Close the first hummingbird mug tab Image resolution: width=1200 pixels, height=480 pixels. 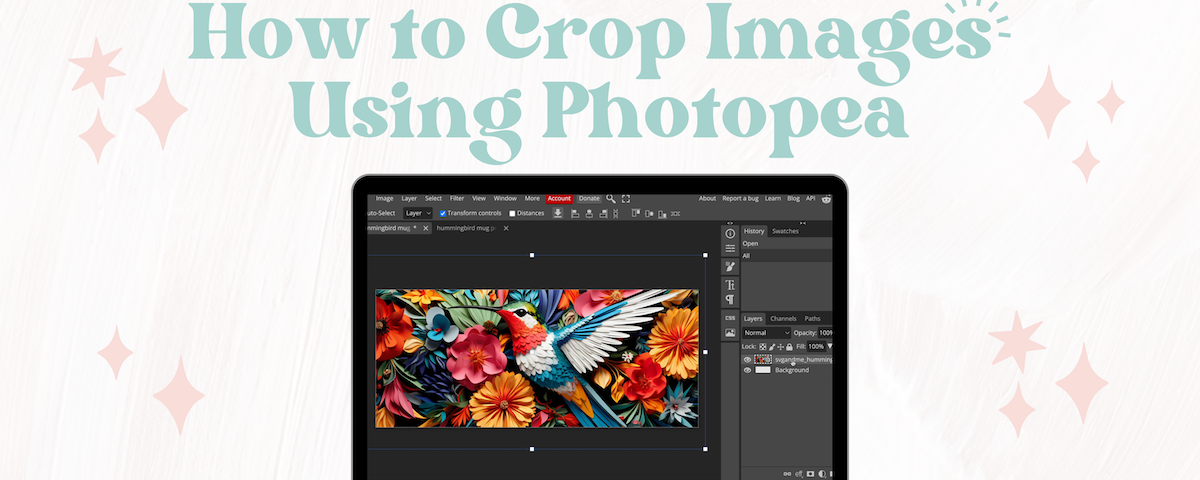point(425,228)
